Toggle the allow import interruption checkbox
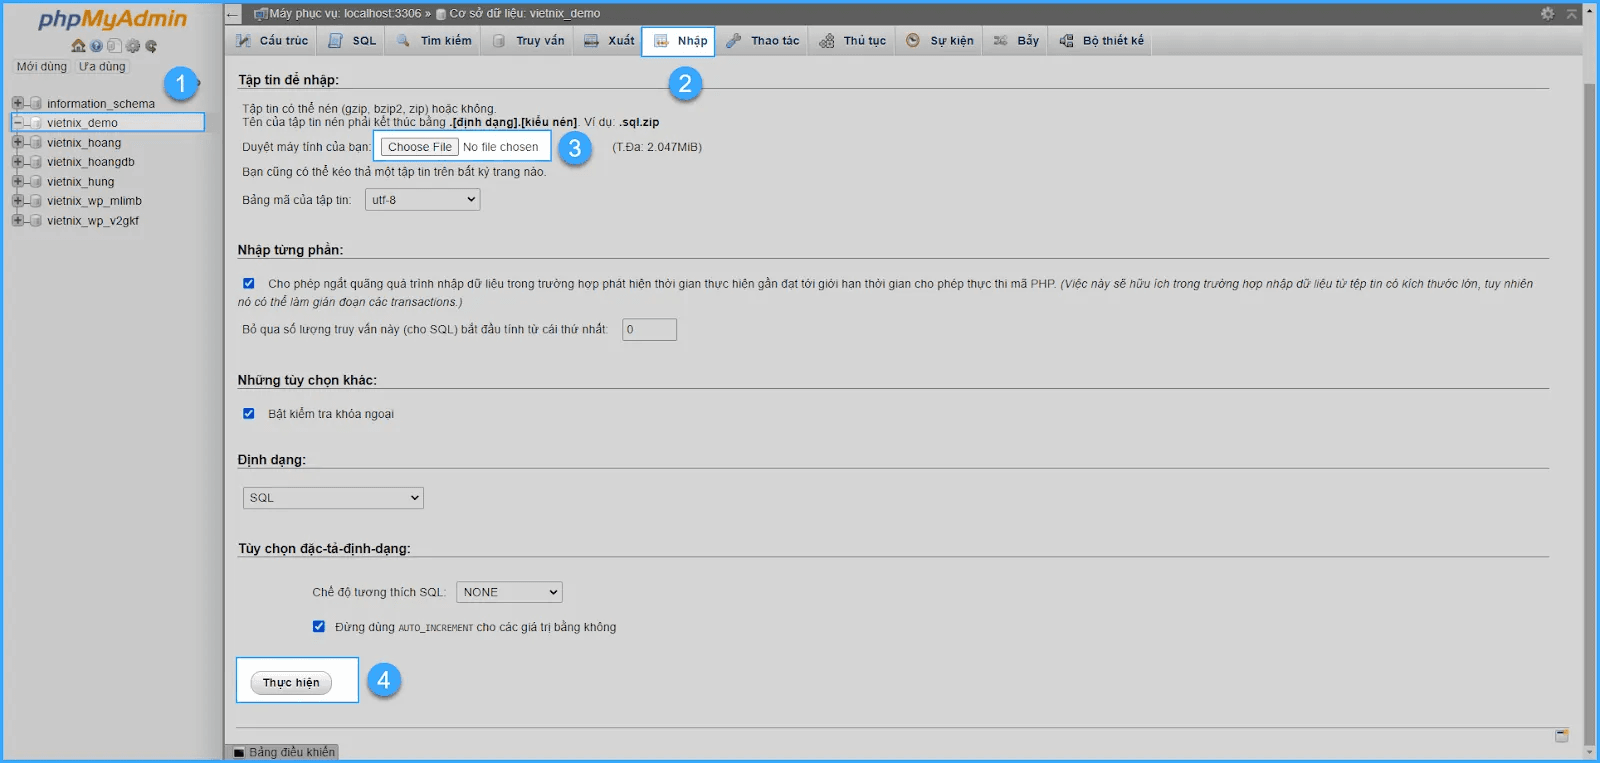Screen dimensions: 1600x763 tap(249, 284)
